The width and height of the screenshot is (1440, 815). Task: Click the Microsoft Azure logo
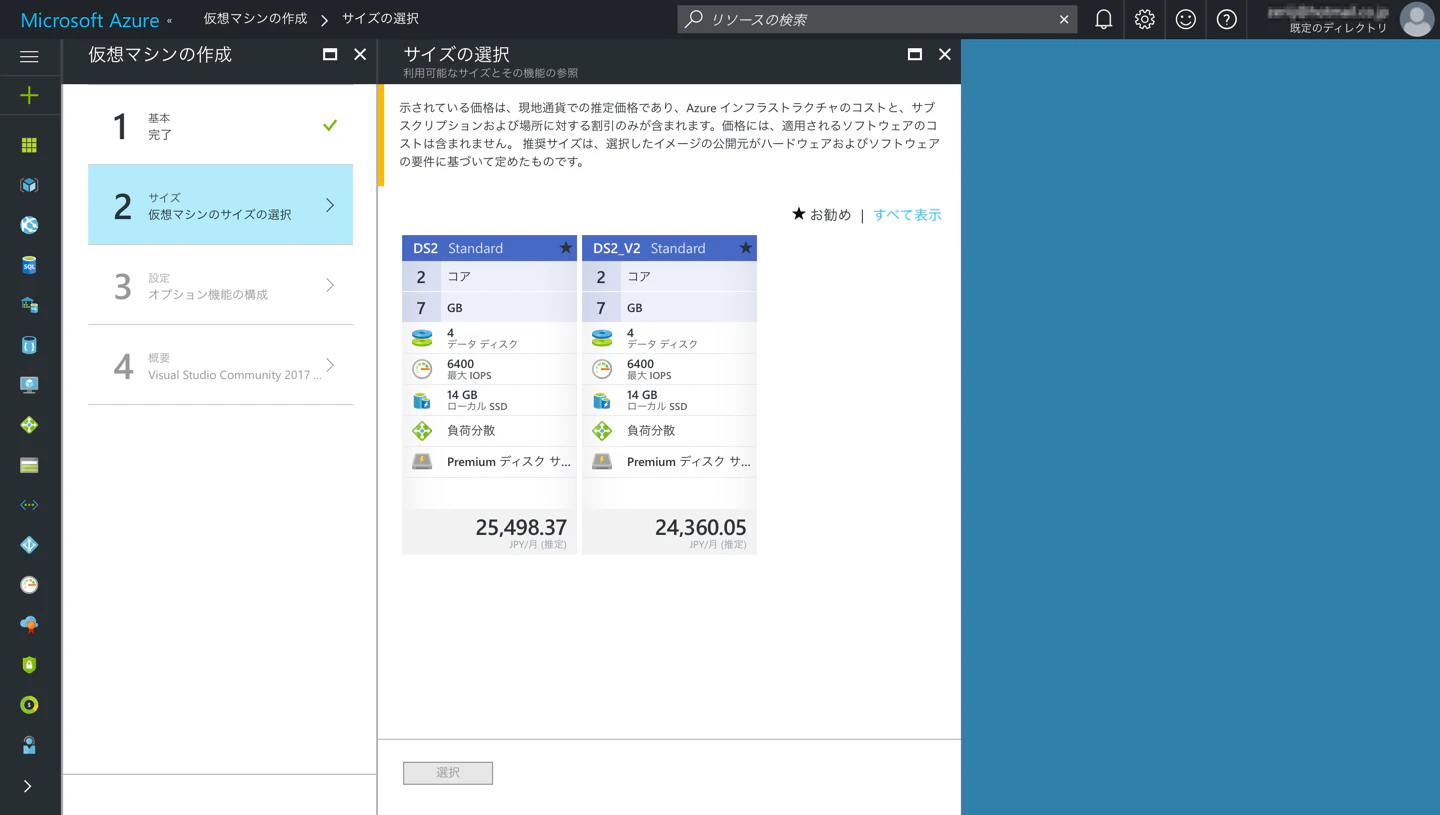pos(89,20)
